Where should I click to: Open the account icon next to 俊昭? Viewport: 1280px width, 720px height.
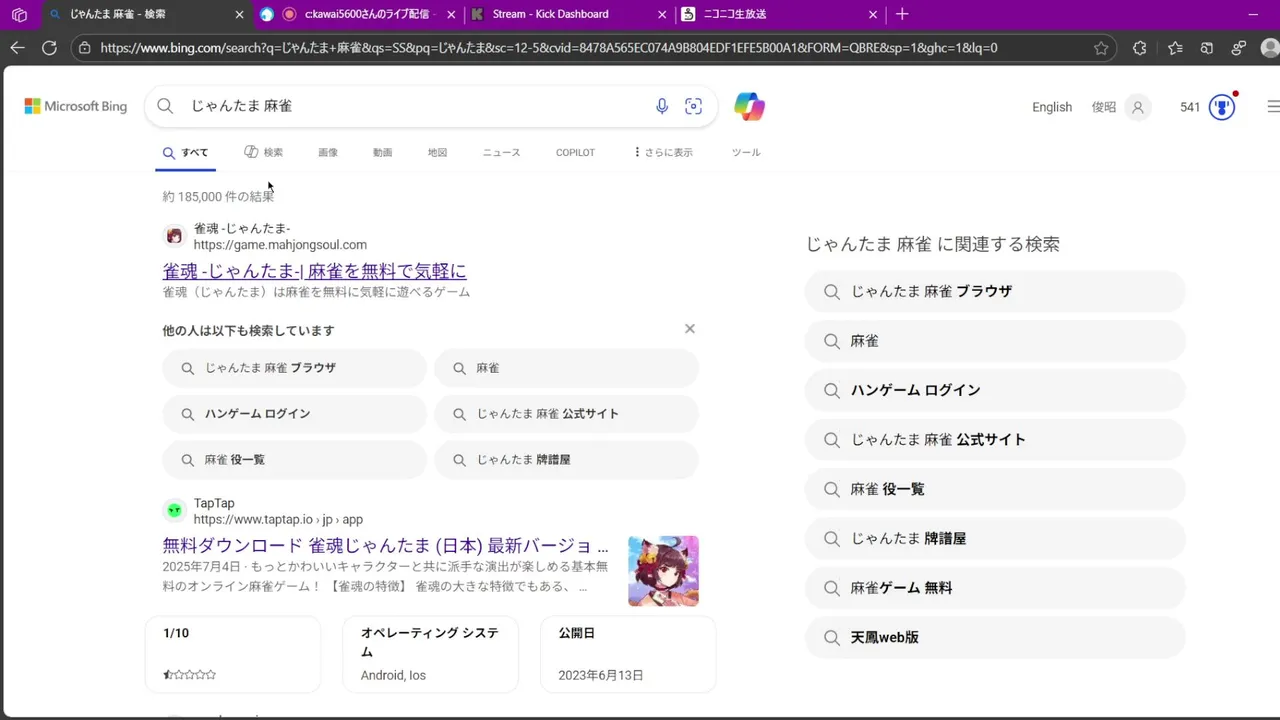coord(1137,107)
